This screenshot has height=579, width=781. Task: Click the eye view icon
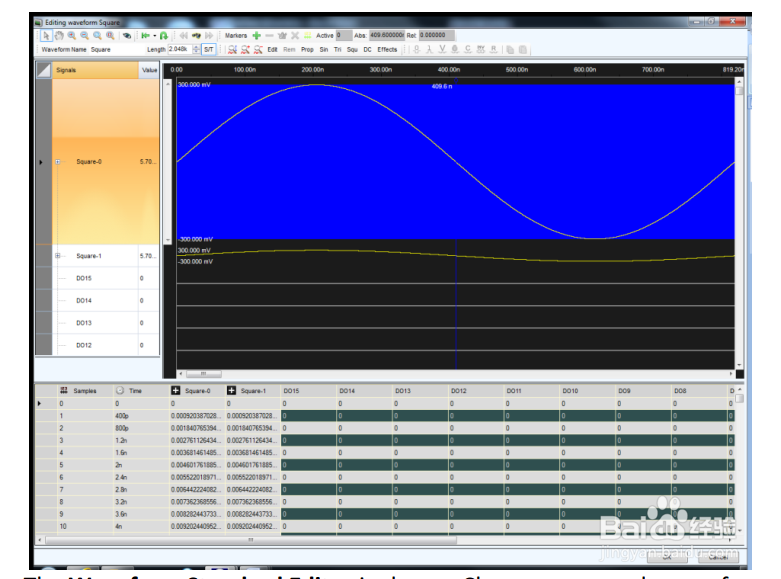tap(127, 35)
